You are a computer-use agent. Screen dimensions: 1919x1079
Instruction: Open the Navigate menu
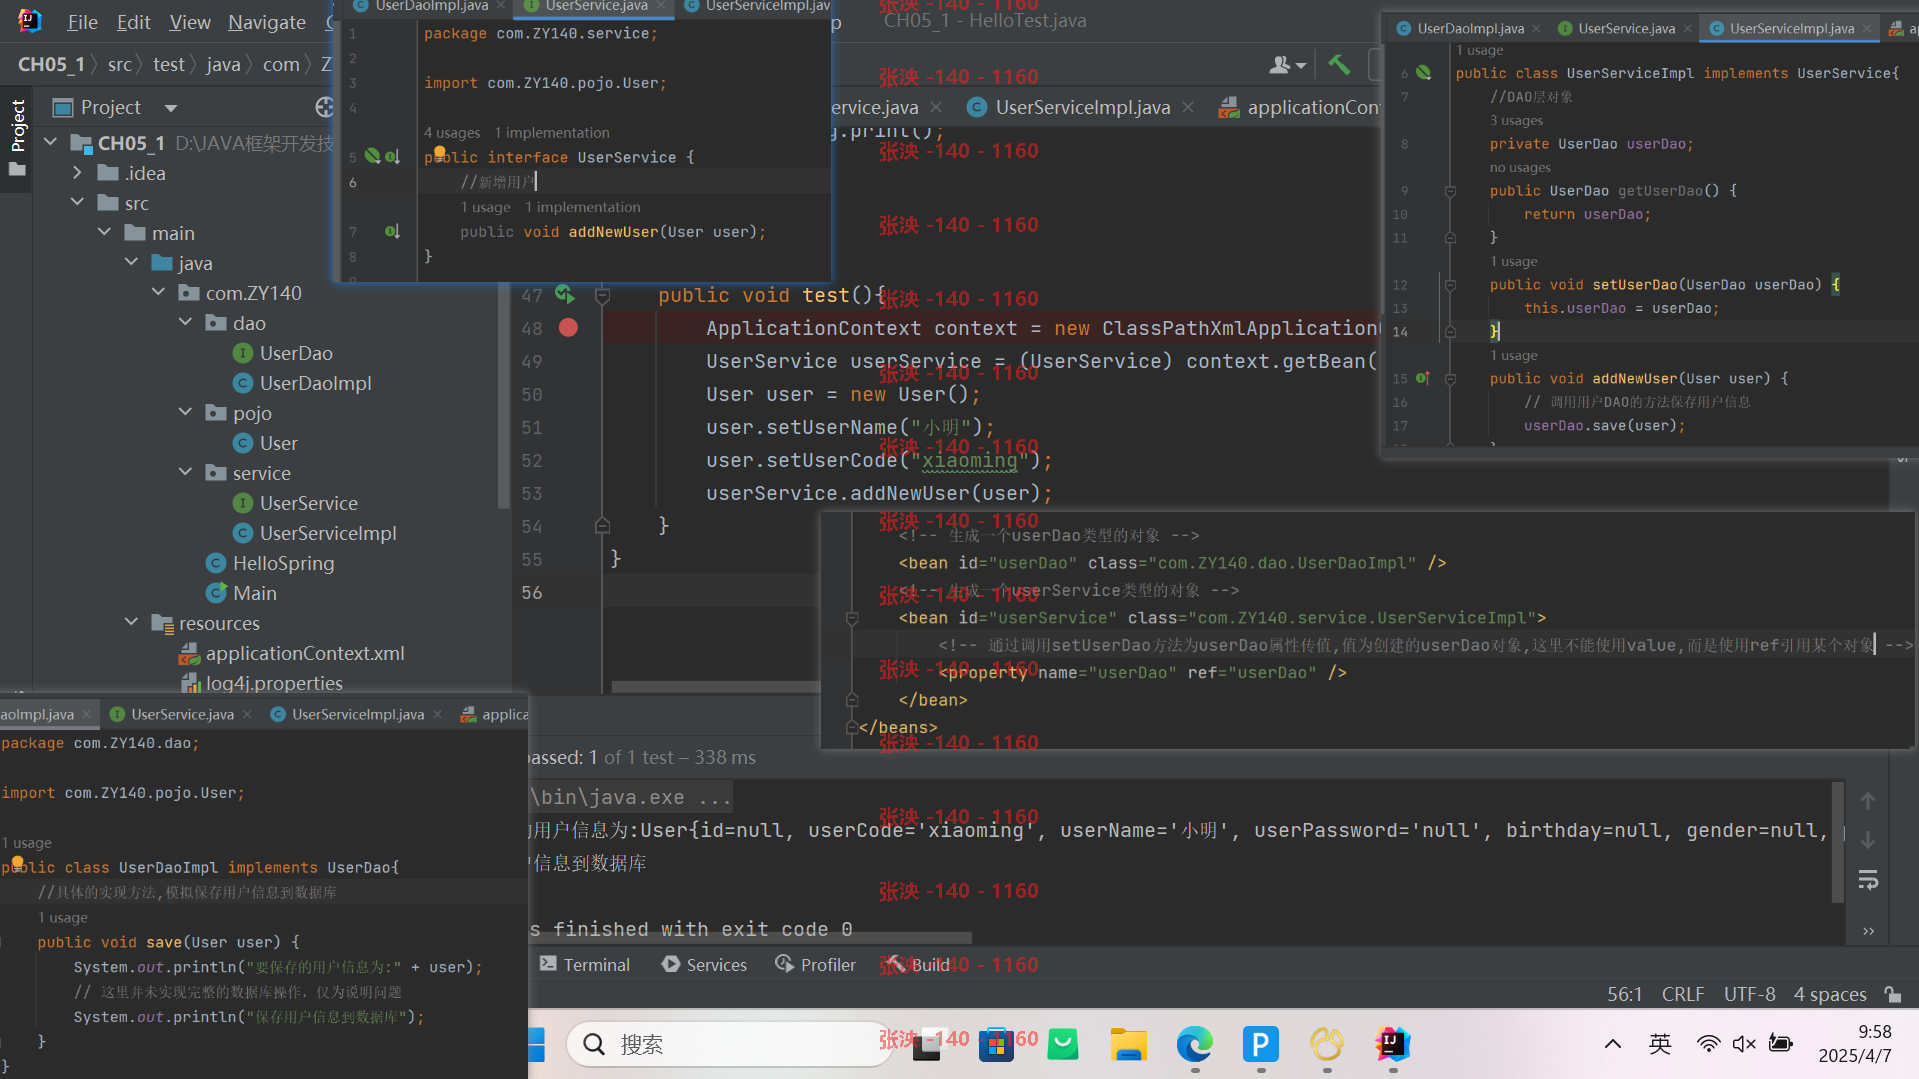pyautogui.click(x=266, y=22)
